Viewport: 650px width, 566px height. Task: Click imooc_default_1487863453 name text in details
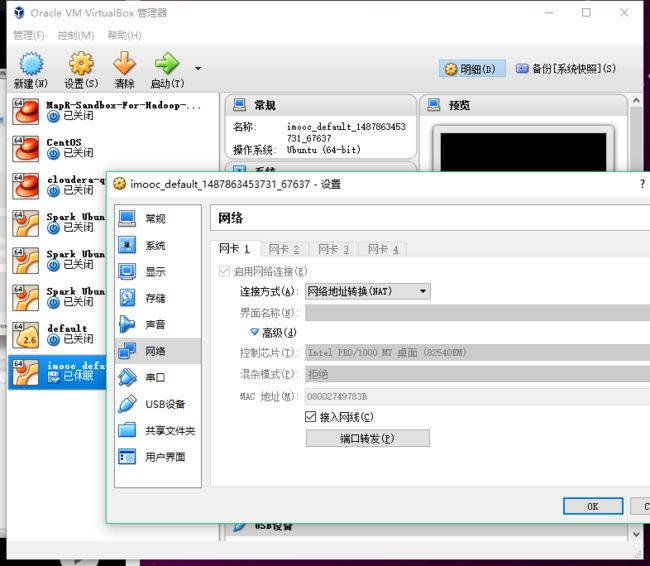point(346,132)
